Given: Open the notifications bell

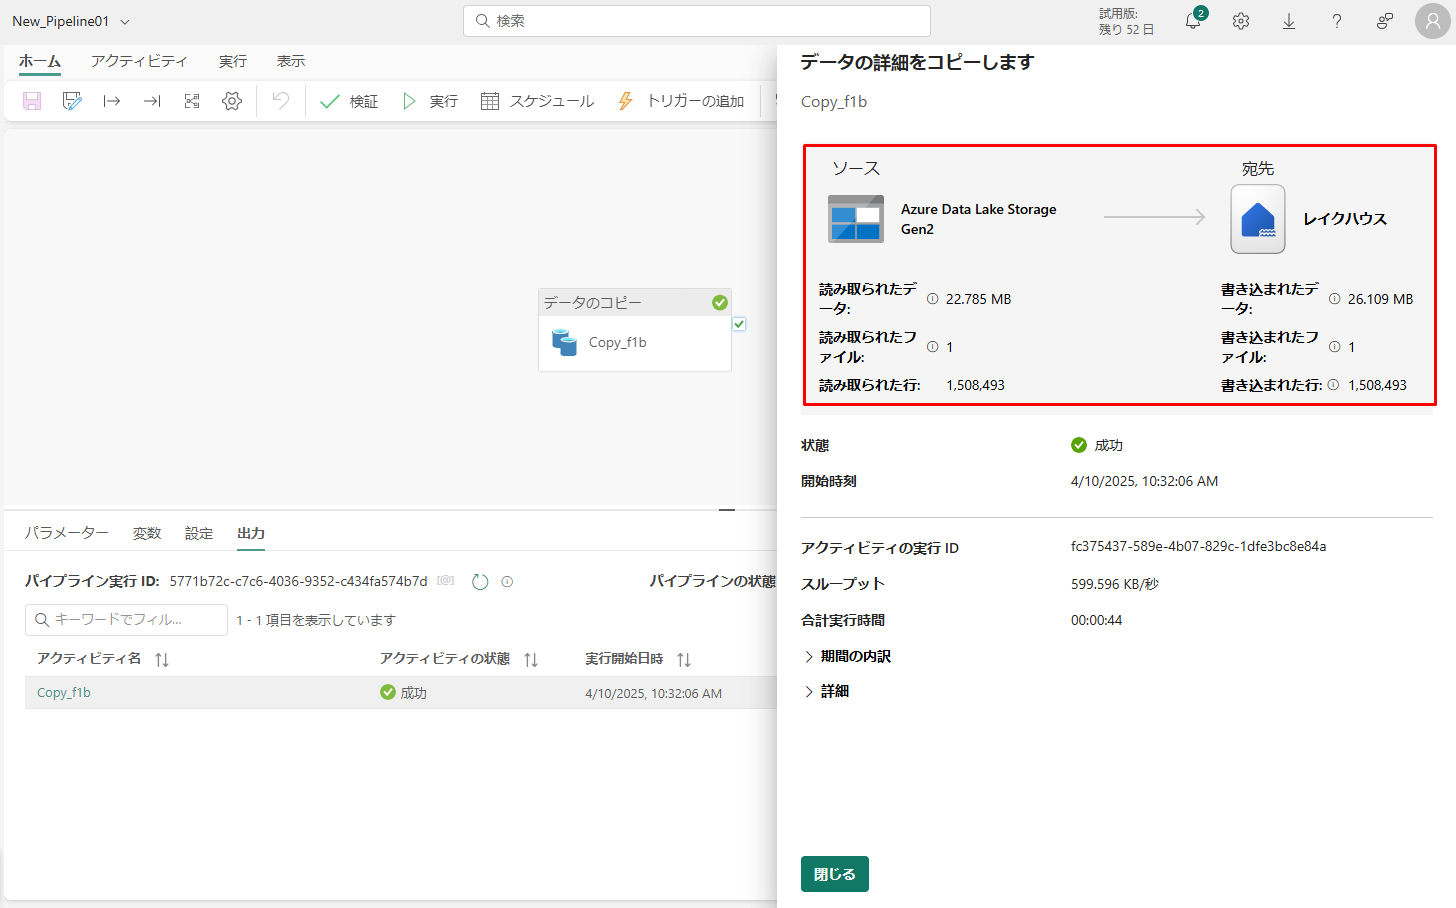Looking at the screenshot, I should [x=1193, y=21].
